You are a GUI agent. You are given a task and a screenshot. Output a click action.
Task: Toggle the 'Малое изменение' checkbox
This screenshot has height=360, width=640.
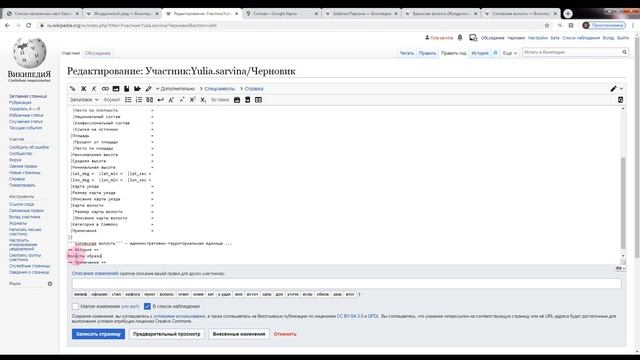(75, 306)
